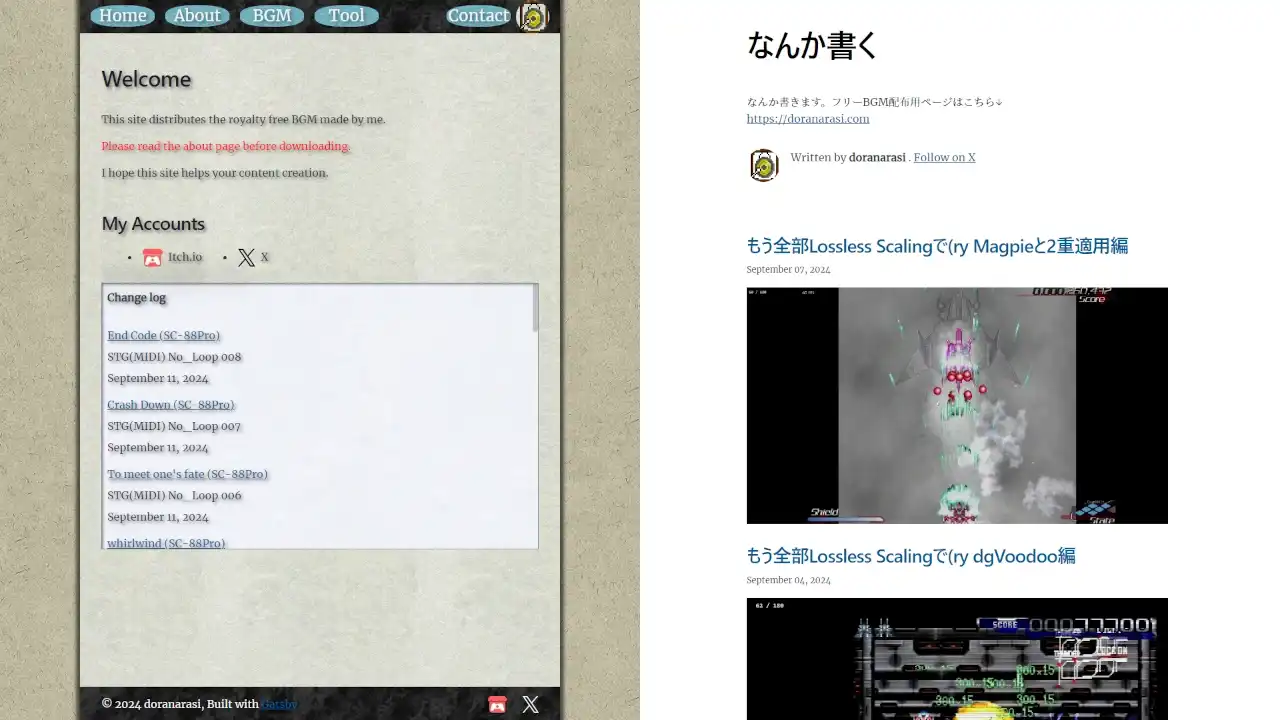This screenshot has width=1280, height=720.
Task: Click the X logo under My Accounts
Action: pos(246,258)
